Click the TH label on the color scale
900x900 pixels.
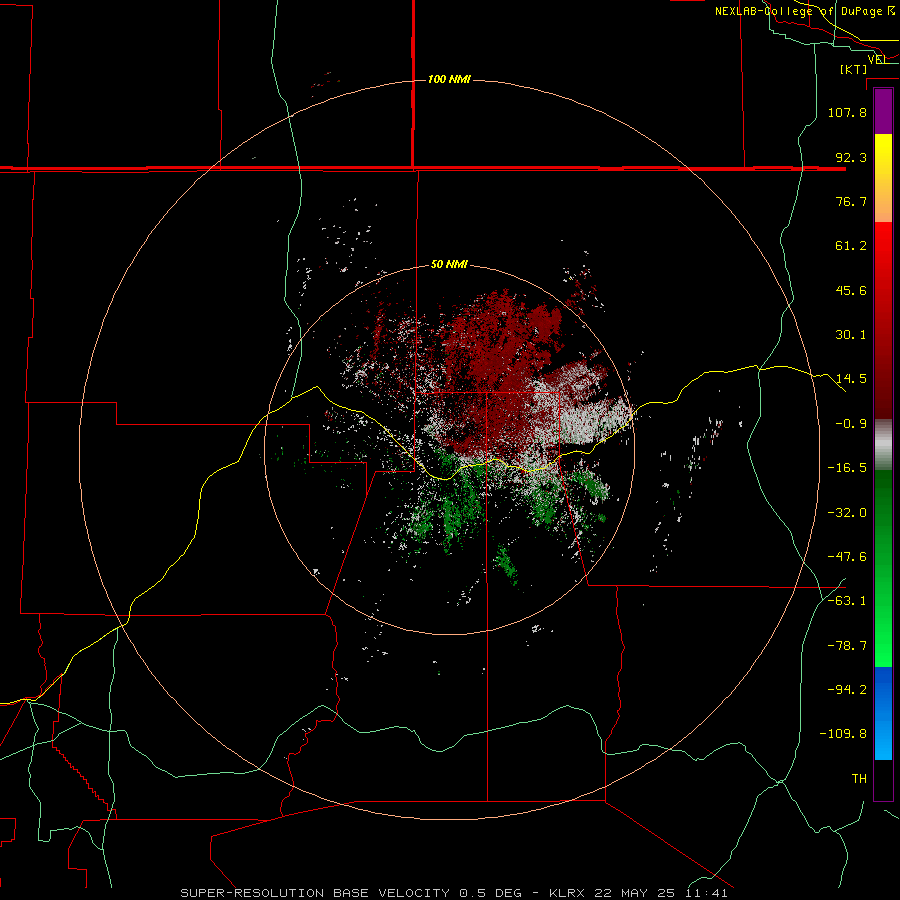[859, 779]
